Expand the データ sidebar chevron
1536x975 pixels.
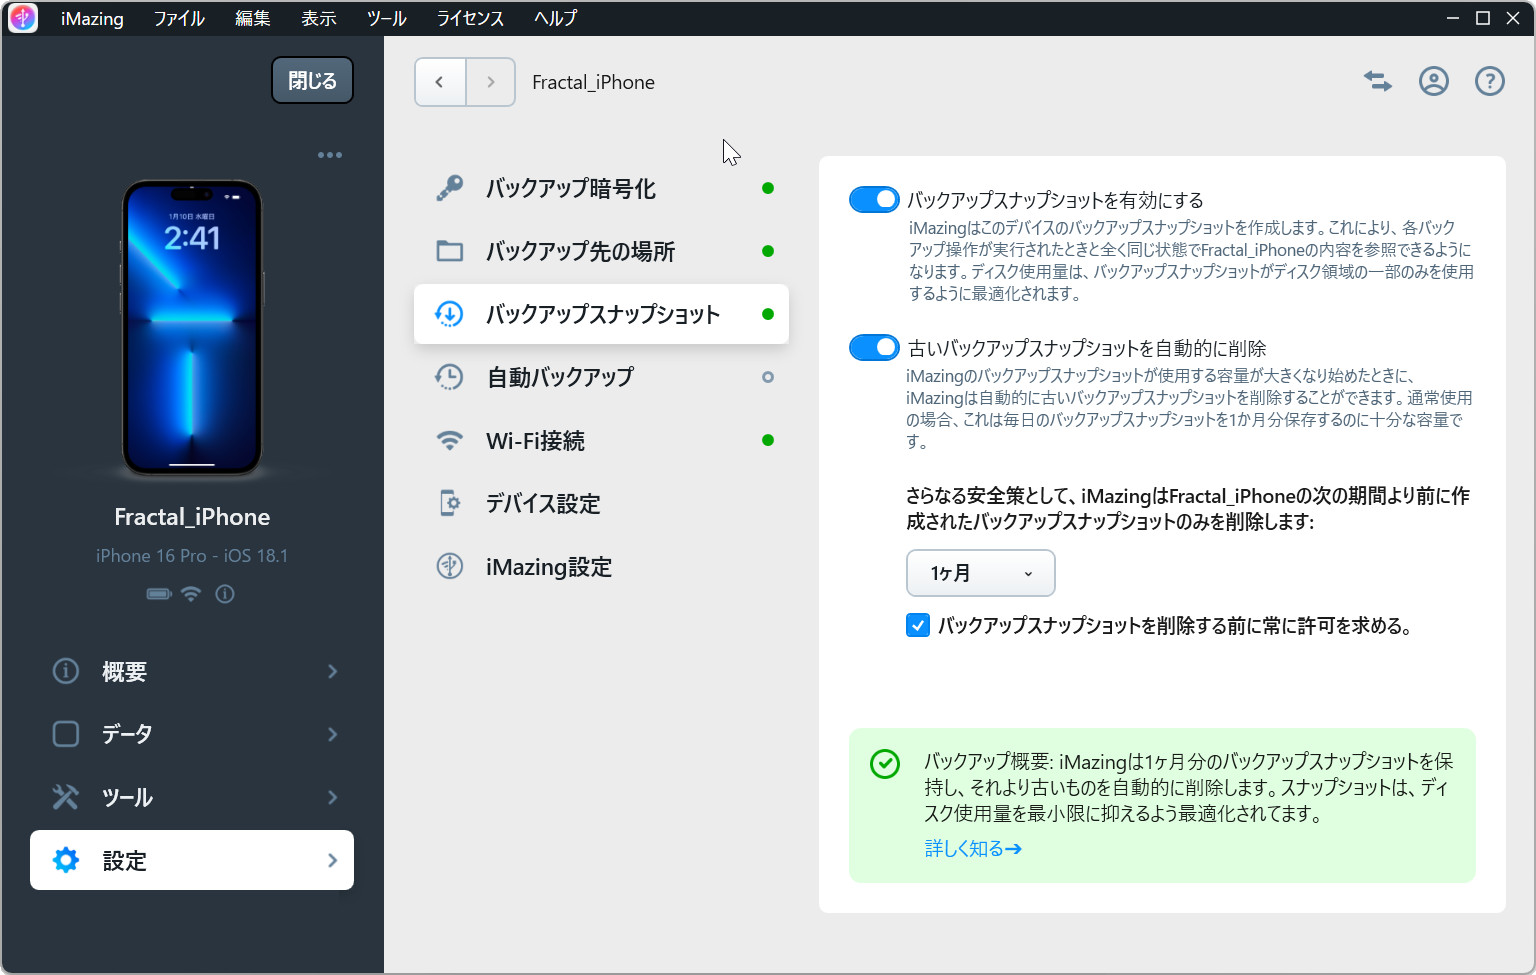[333, 734]
